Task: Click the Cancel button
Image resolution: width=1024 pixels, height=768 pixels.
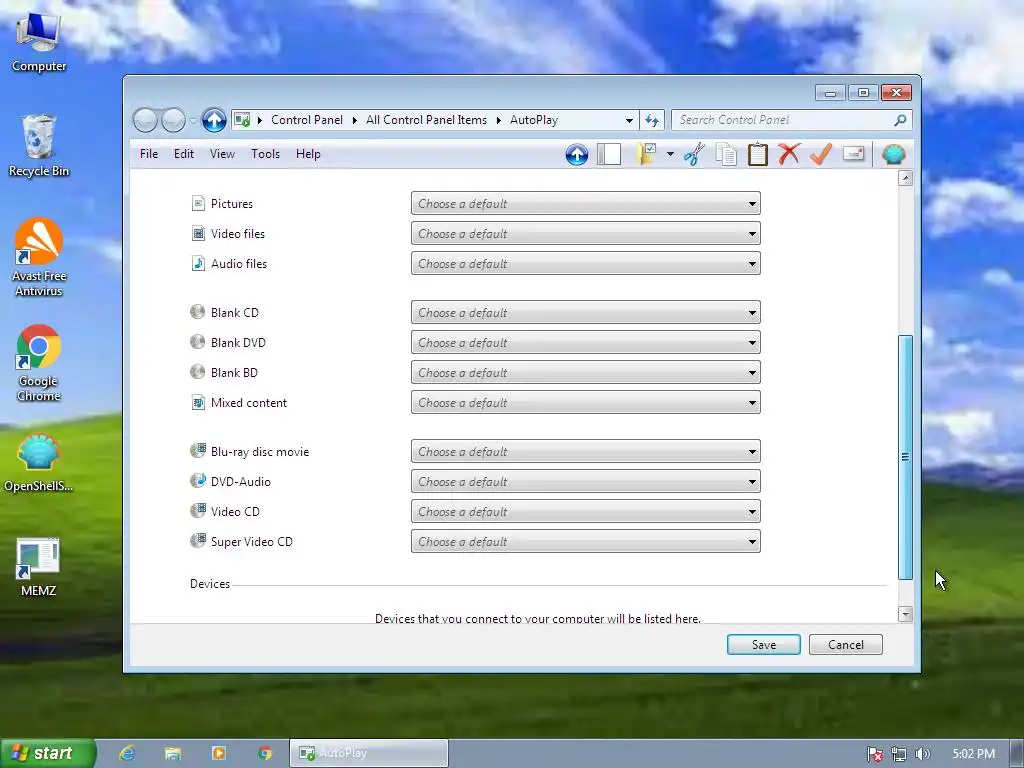Action: click(846, 645)
